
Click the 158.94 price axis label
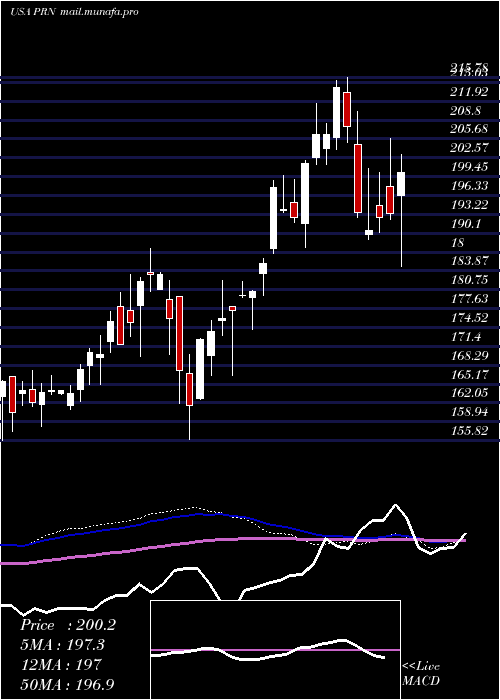[469, 412]
